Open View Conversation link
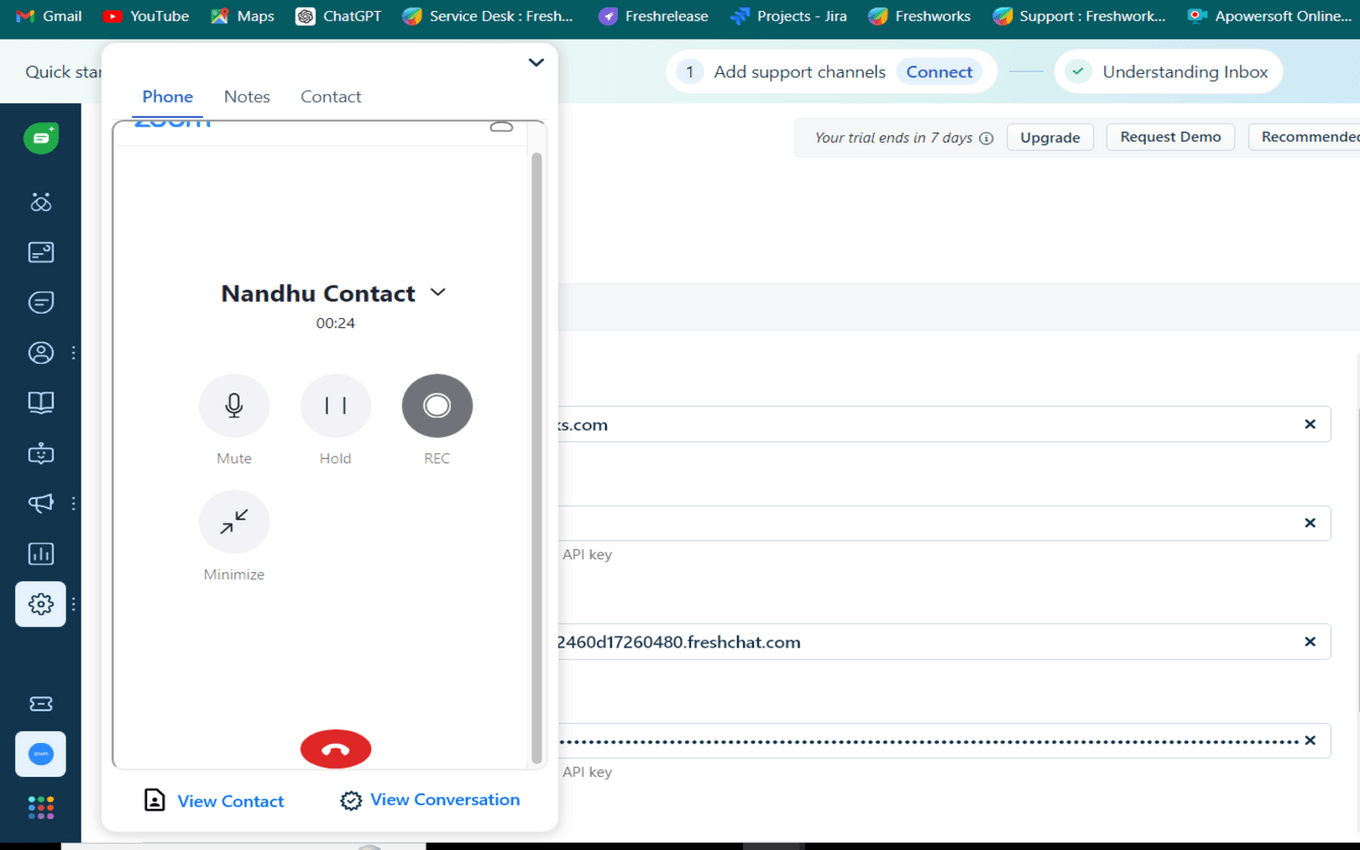The image size is (1360, 850). (x=444, y=800)
